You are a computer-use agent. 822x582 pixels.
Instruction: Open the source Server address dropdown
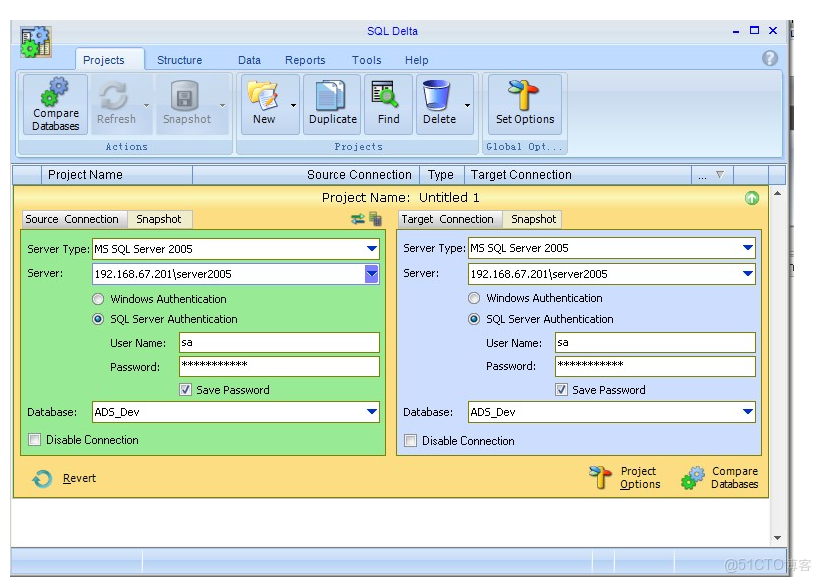click(371, 273)
